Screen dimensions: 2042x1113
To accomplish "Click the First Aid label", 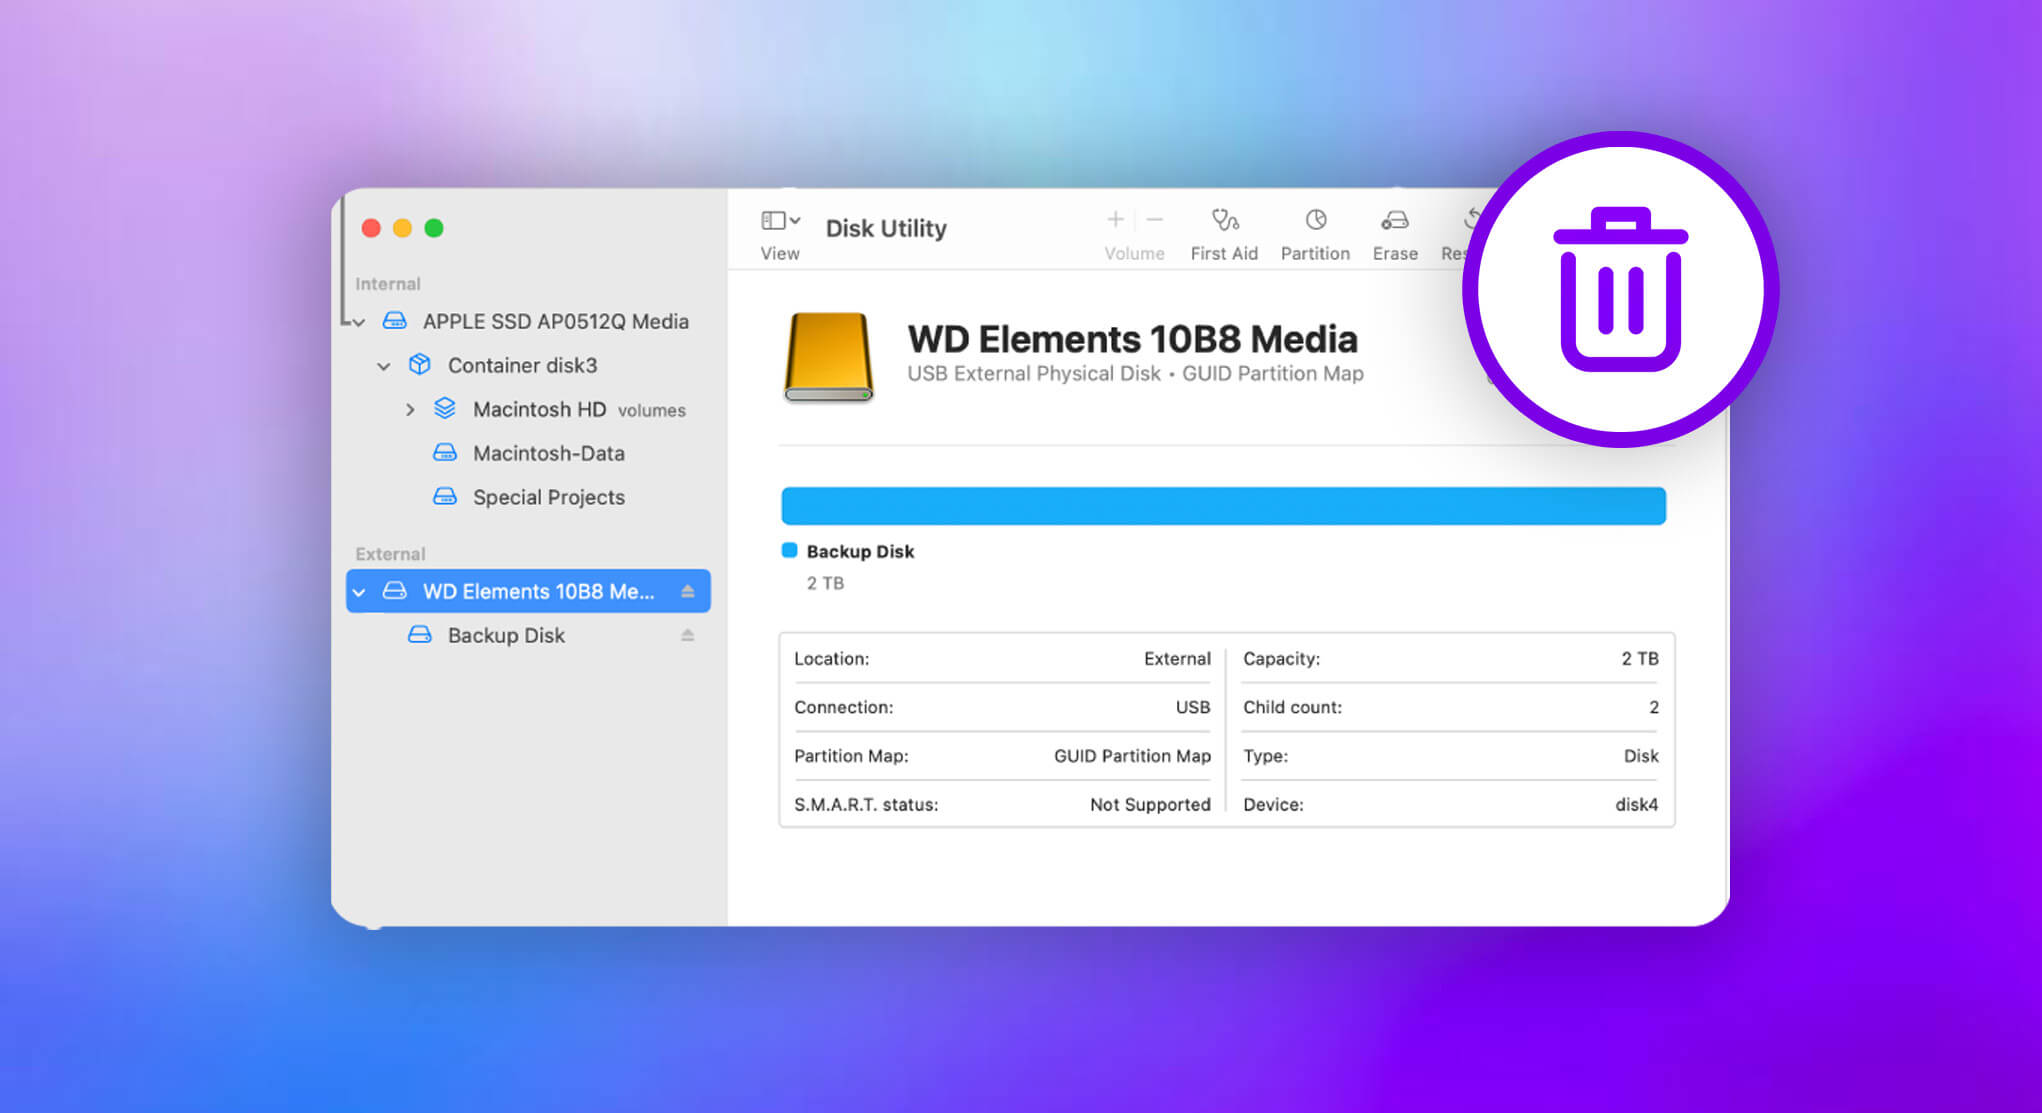I will (x=1224, y=253).
